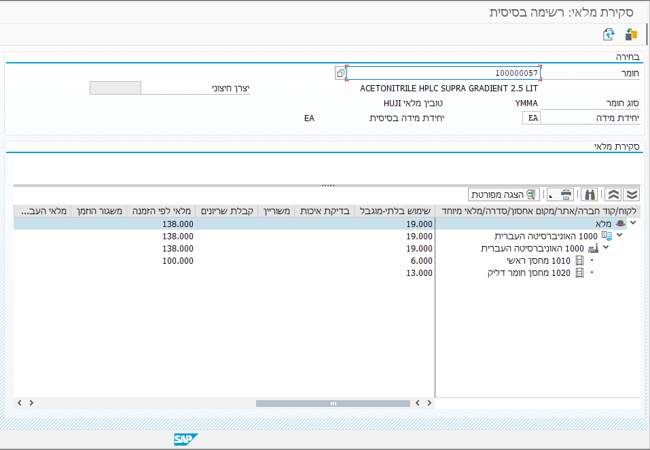Click column header שימוש בלתי-מוגבל
This screenshot has height=450, width=650.
(x=395, y=211)
